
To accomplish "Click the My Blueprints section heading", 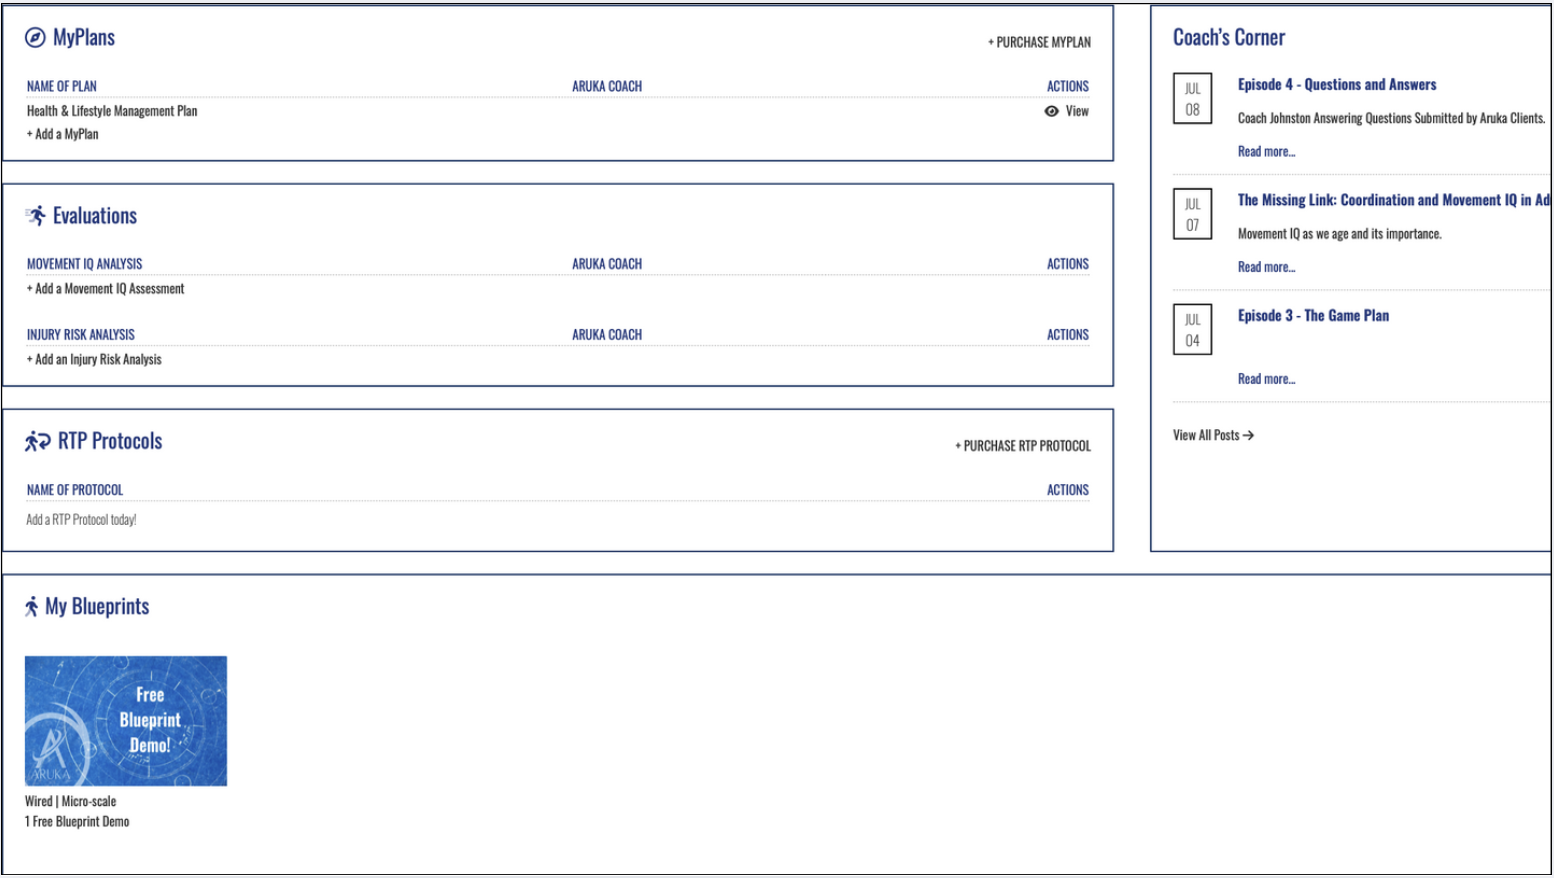I will [x=97, y=606].
